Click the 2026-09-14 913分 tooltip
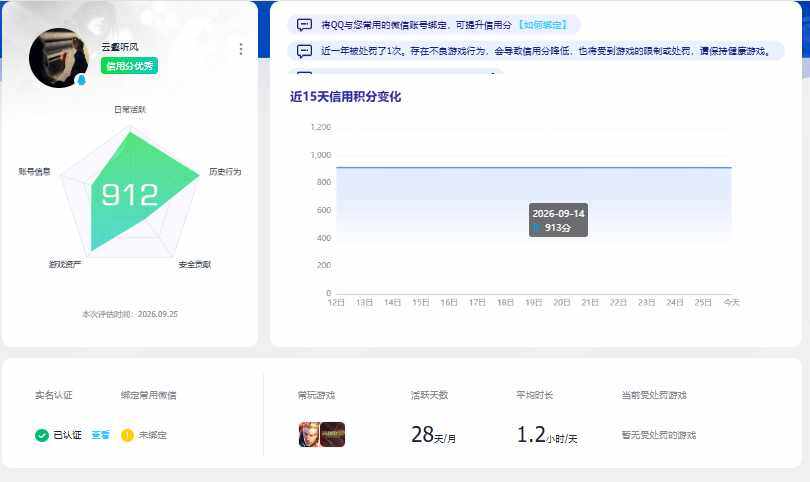This screenshot has width=810, height=482. 558,220
